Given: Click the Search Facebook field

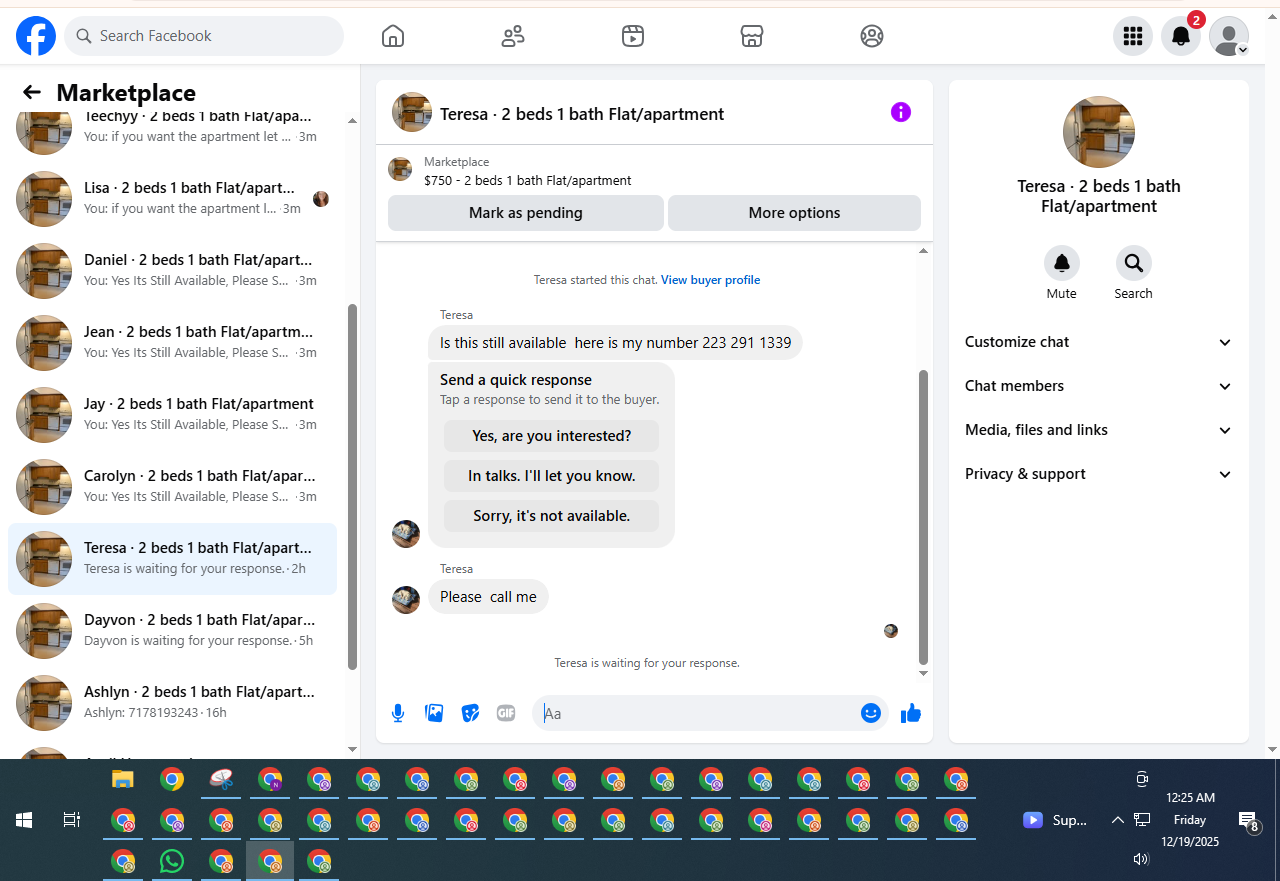Looking at the screenshot, I should click(204, 36).
